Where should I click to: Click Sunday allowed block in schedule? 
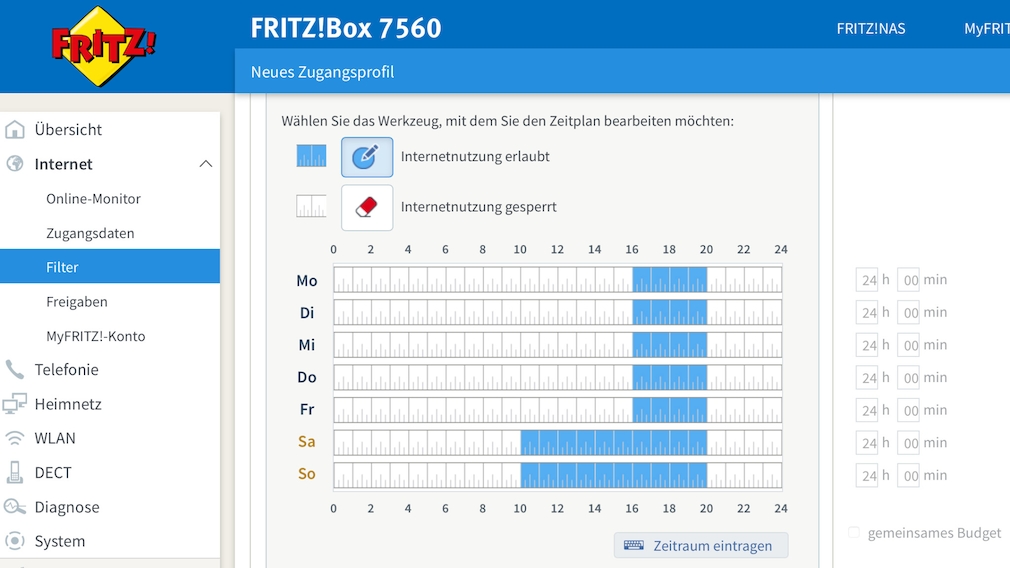click(x=614, y=475)
